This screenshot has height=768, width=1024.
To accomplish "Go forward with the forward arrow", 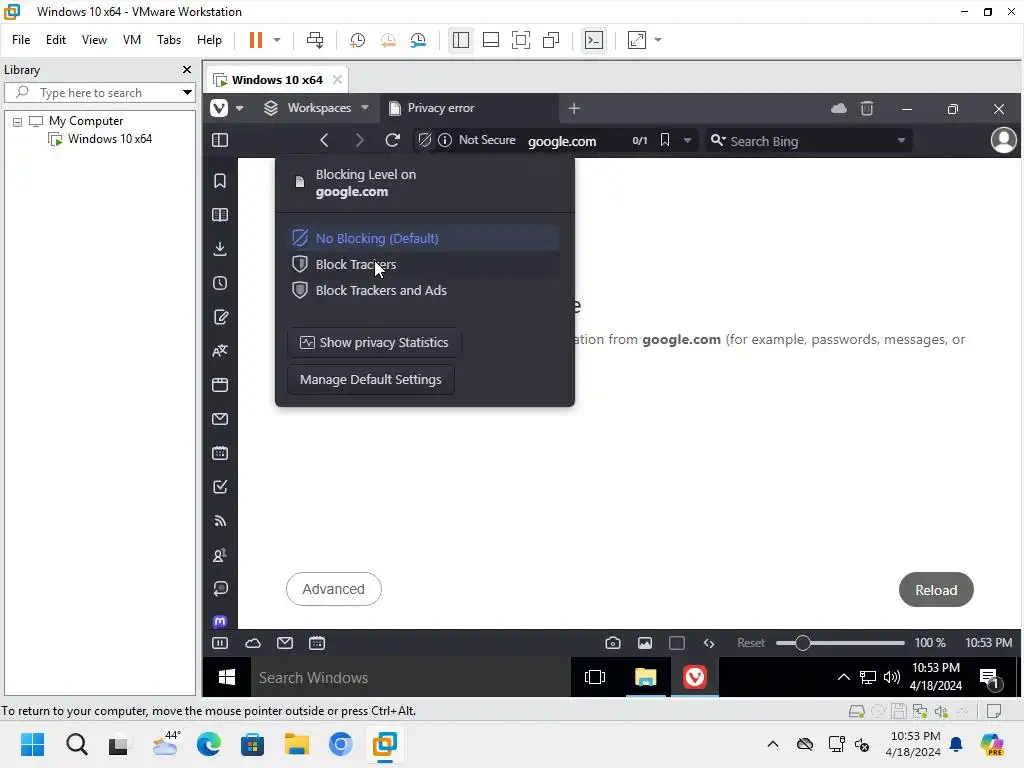I will pos(359,140).
